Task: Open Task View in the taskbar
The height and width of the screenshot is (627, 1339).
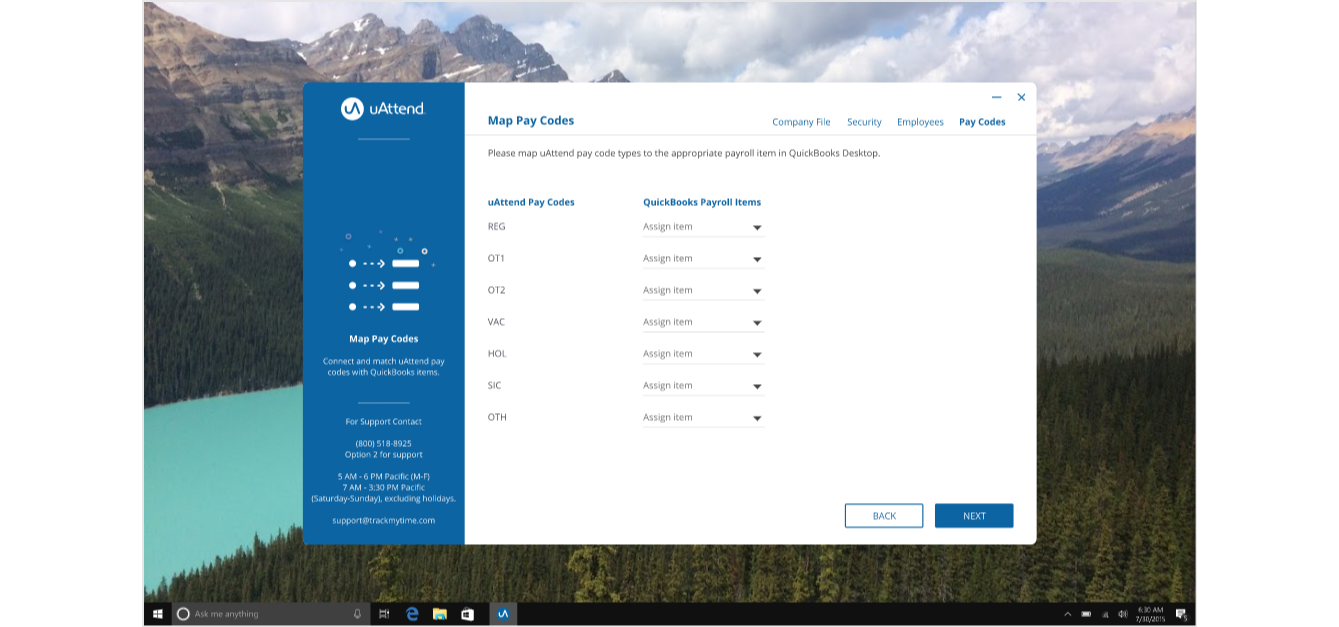Action: coord(384,614)
